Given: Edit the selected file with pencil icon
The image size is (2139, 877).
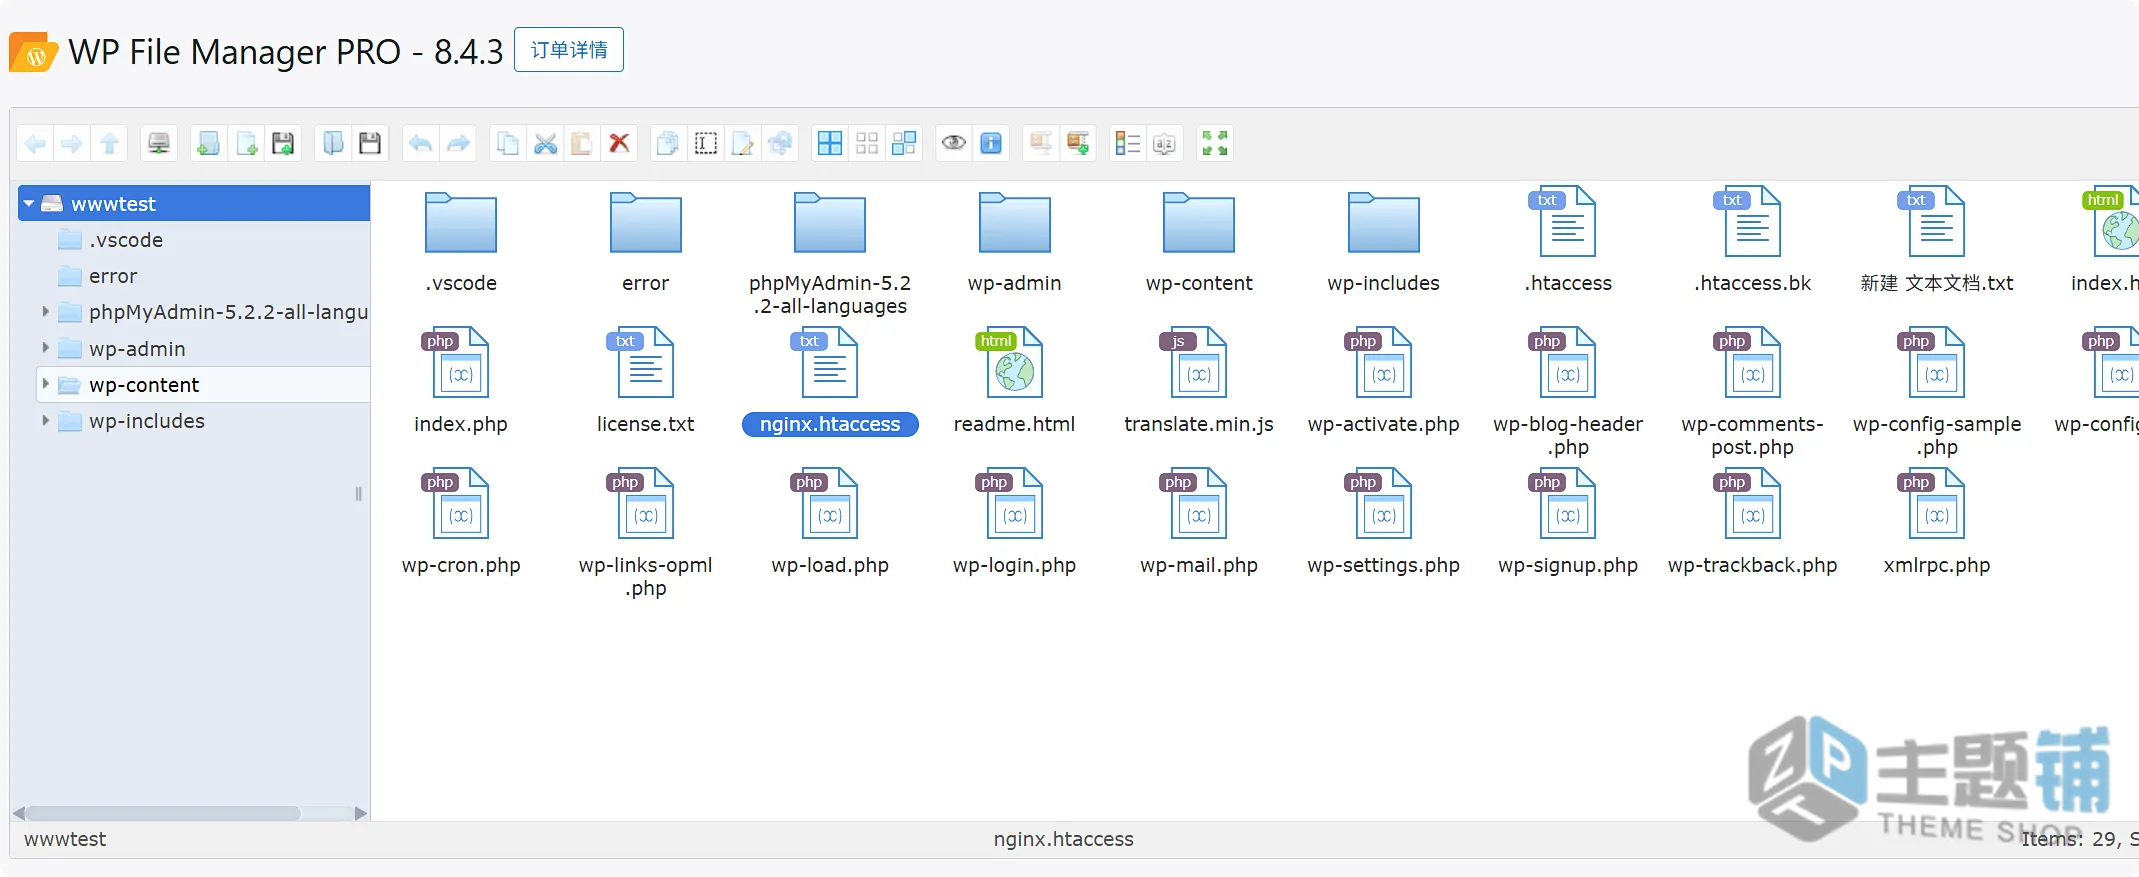Looking at the screenshot, I should coord(742,144).
